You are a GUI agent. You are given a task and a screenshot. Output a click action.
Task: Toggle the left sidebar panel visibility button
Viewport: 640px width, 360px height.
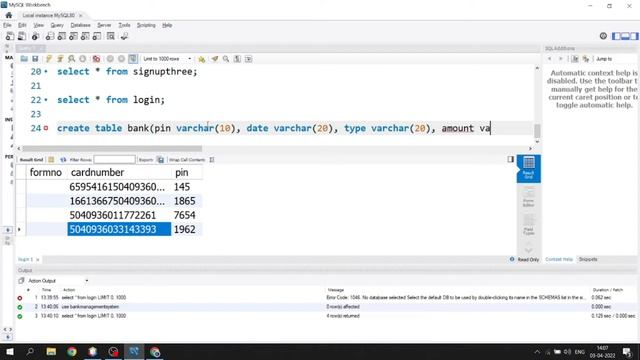click(616, 36)
